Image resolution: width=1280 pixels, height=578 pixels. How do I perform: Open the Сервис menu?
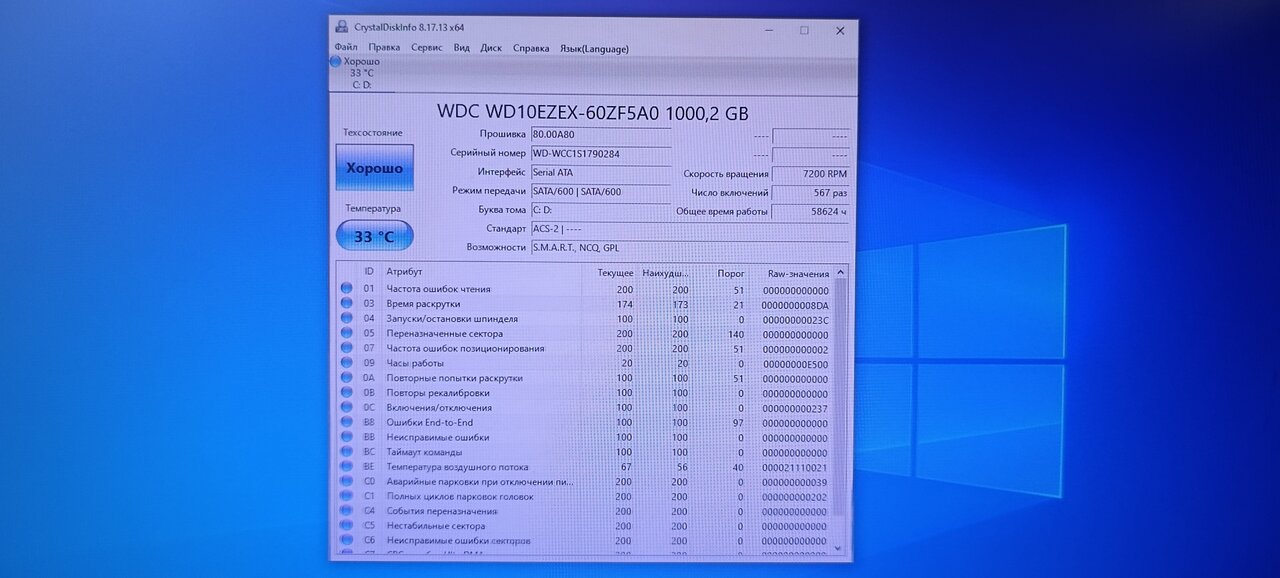[427, 47]
